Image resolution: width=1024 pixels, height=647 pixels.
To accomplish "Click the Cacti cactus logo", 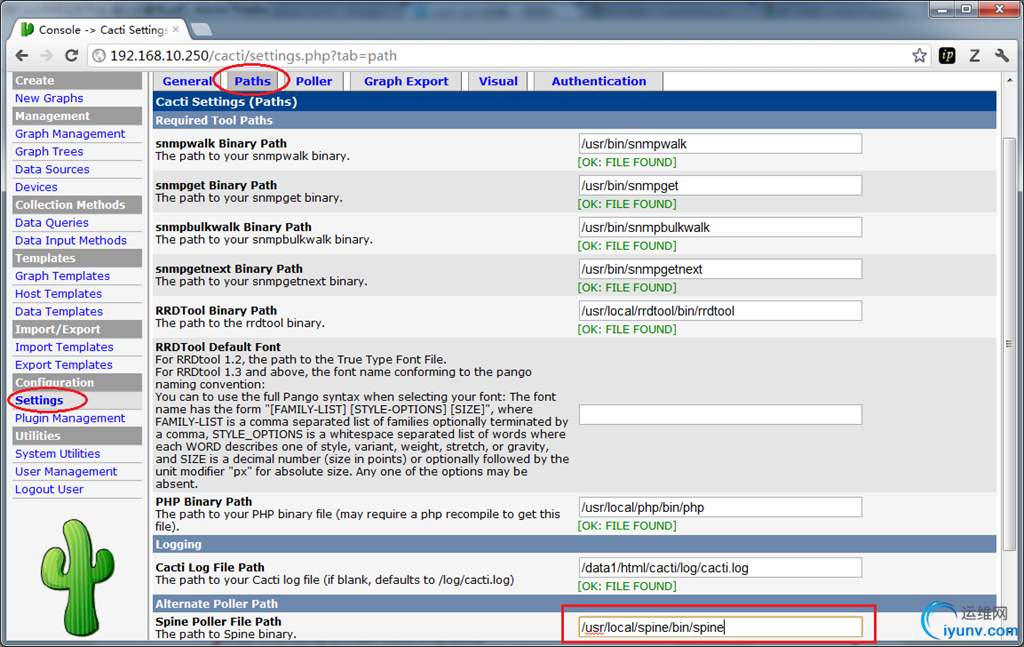I will (x=76, y=577).
